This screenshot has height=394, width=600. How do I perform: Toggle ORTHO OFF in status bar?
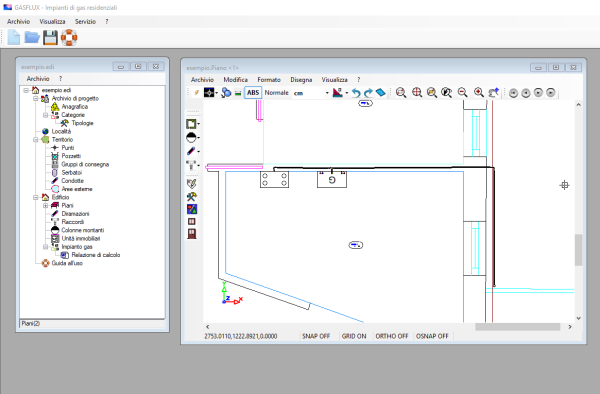click(x=391, y=336)
